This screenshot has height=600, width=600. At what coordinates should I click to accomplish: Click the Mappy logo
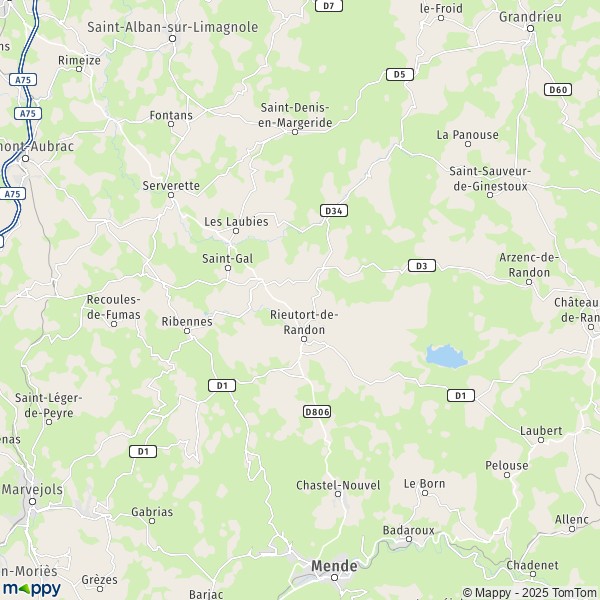[x=32, y=589]
